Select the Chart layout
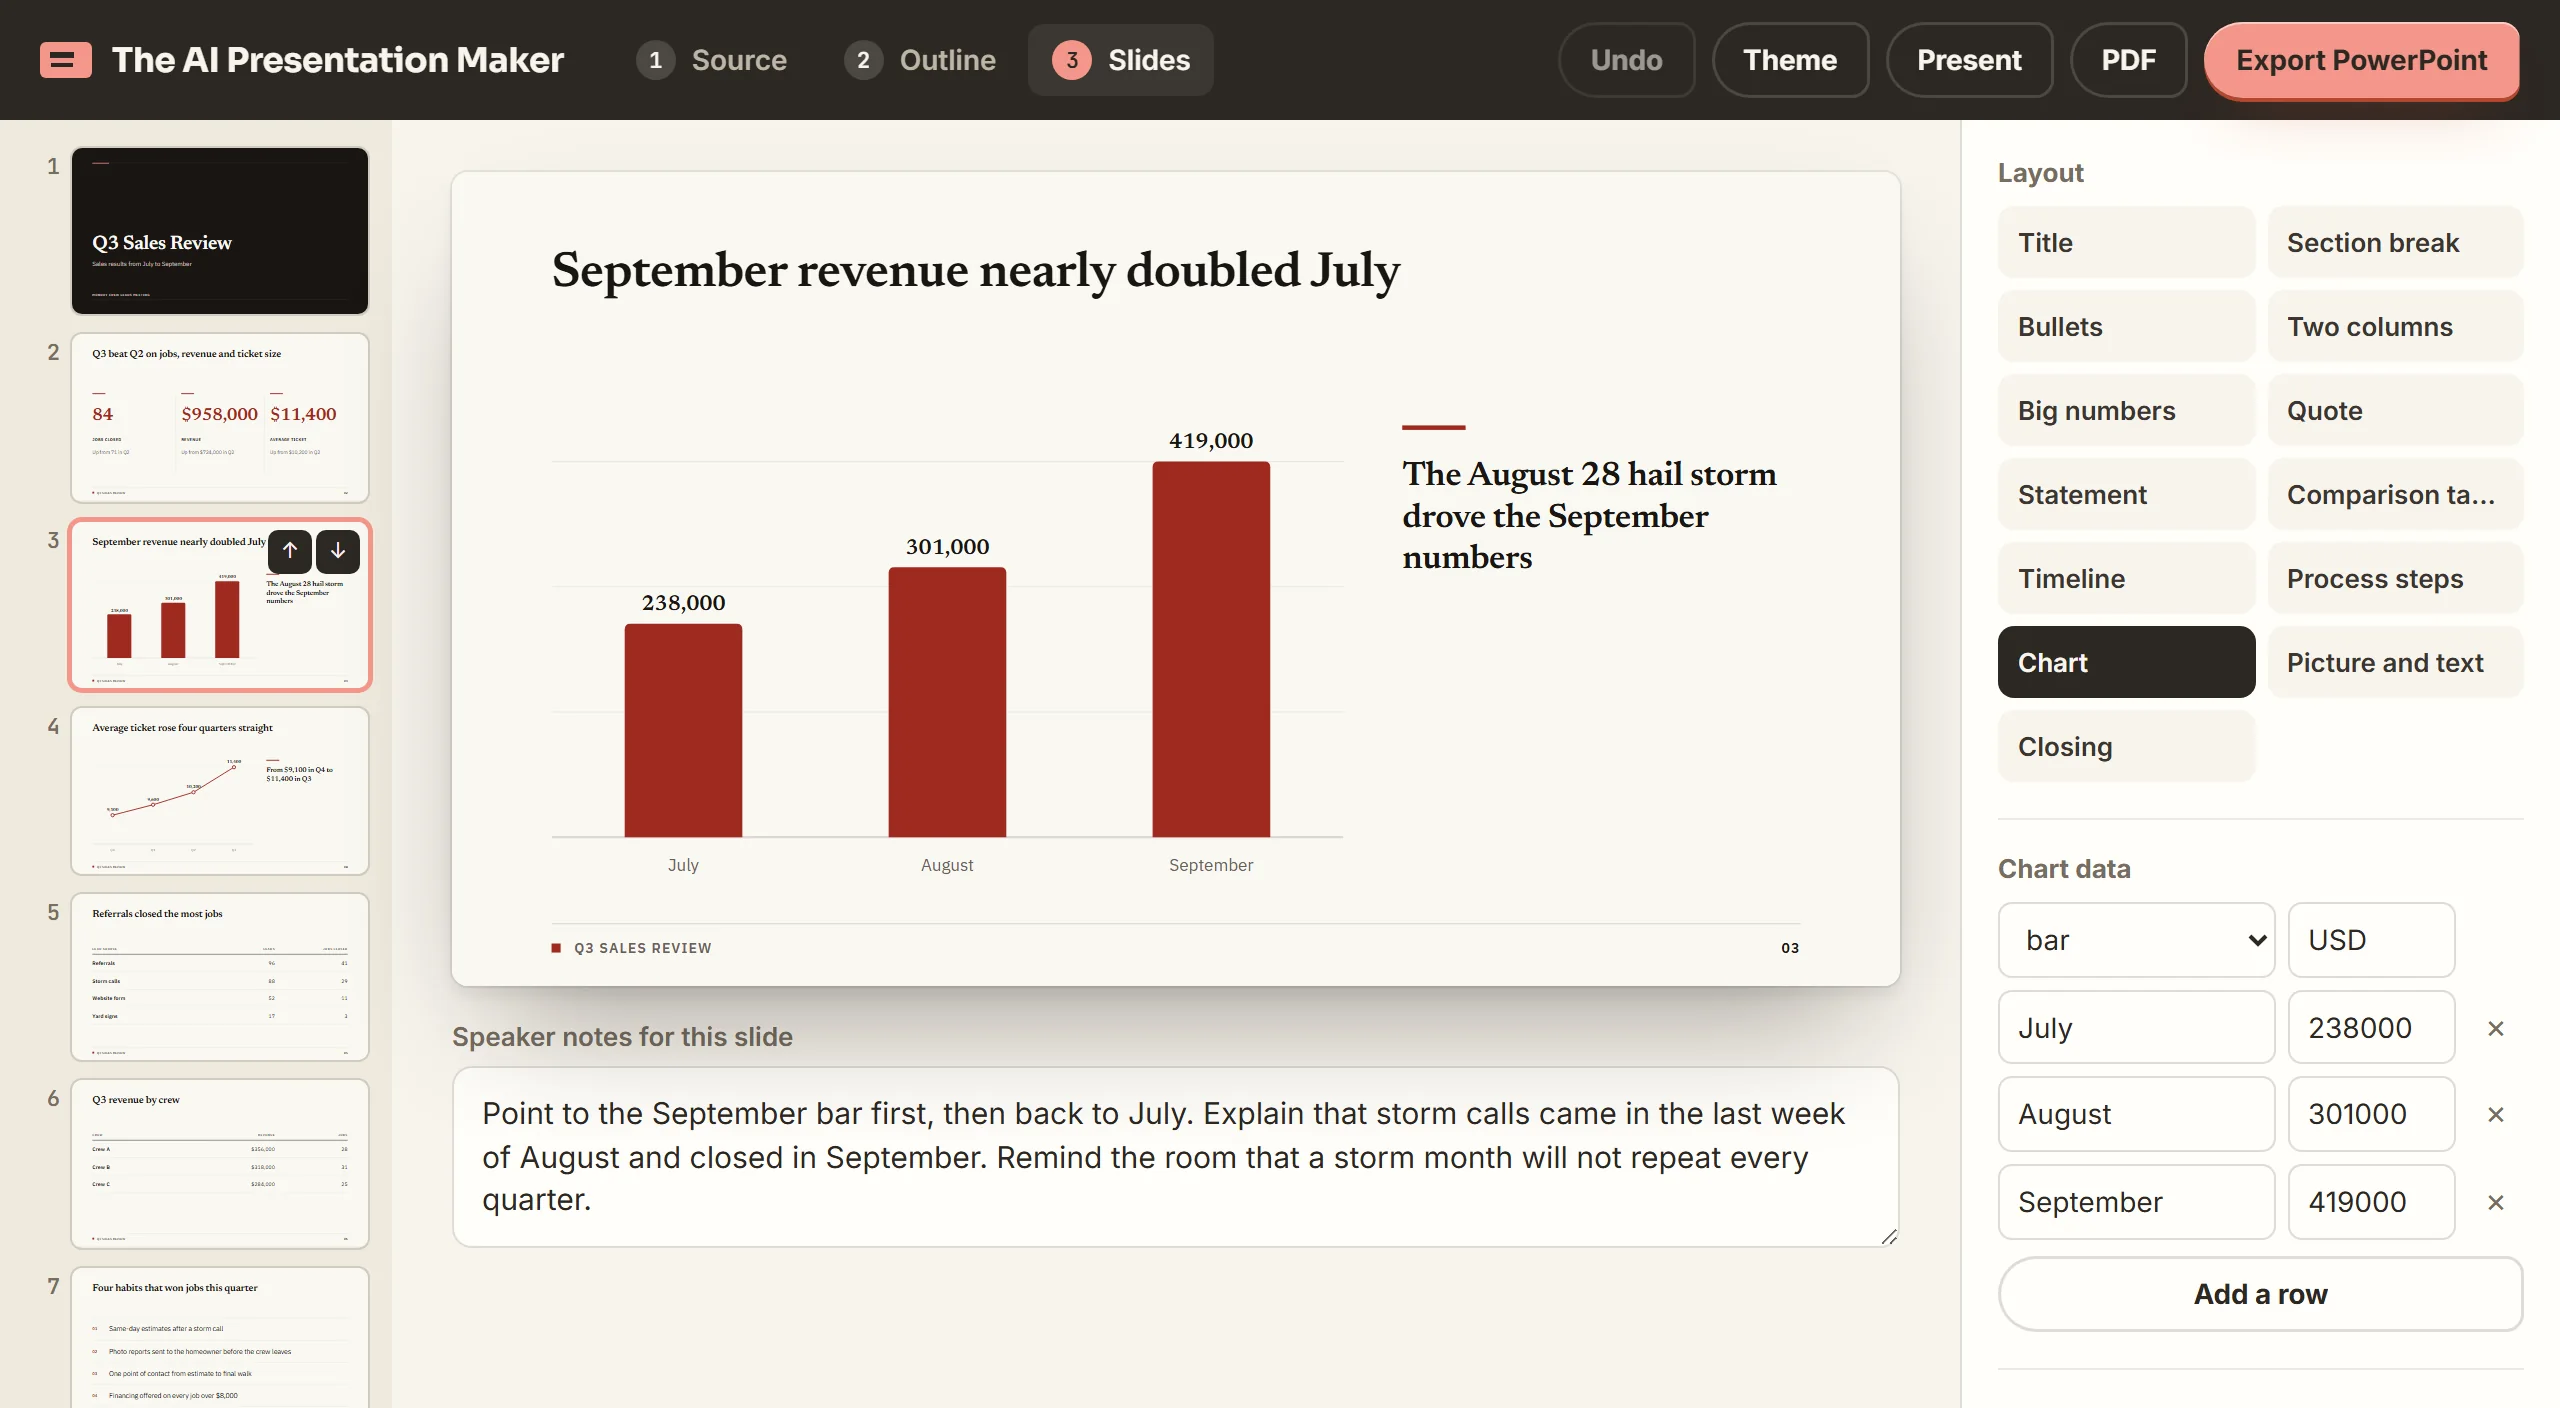Screen dimensions: 2560x1408 coord(2126,663)
